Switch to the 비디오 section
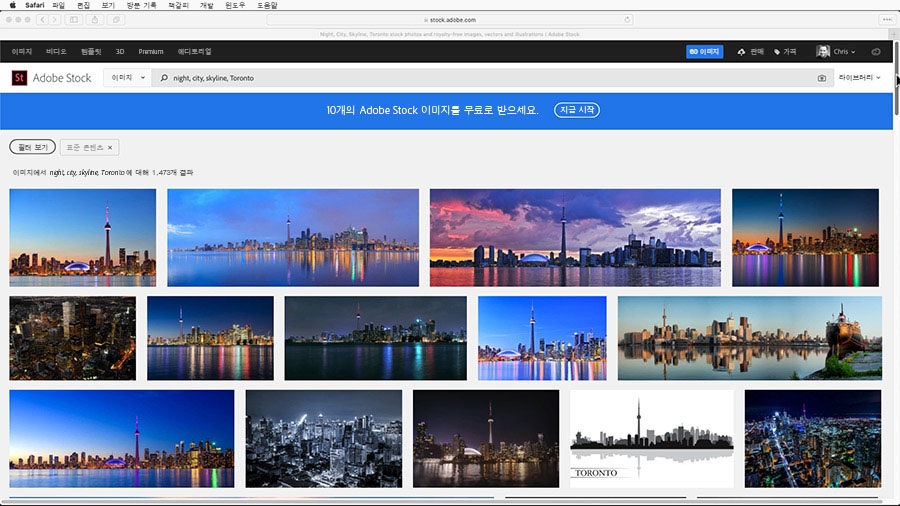 [56, 52]
